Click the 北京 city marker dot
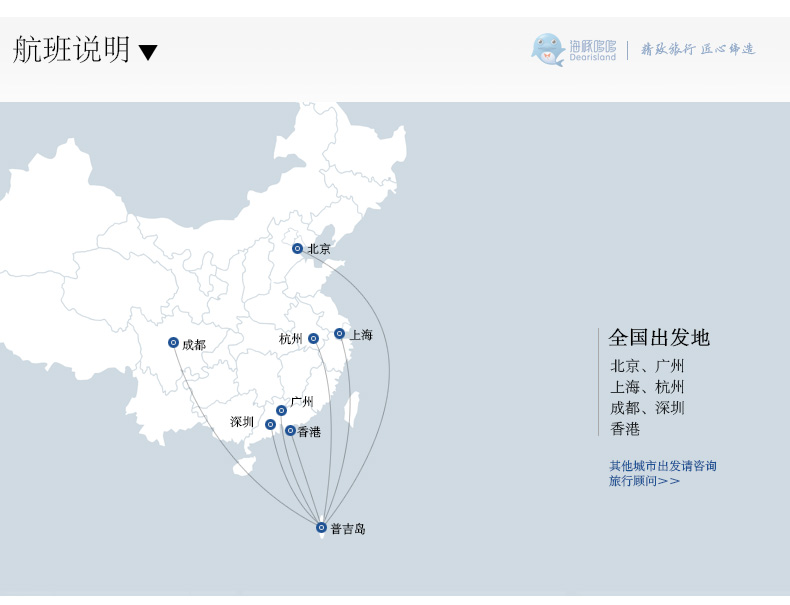The height and width of the screenshot is (605, 790). tap(297, 248)
